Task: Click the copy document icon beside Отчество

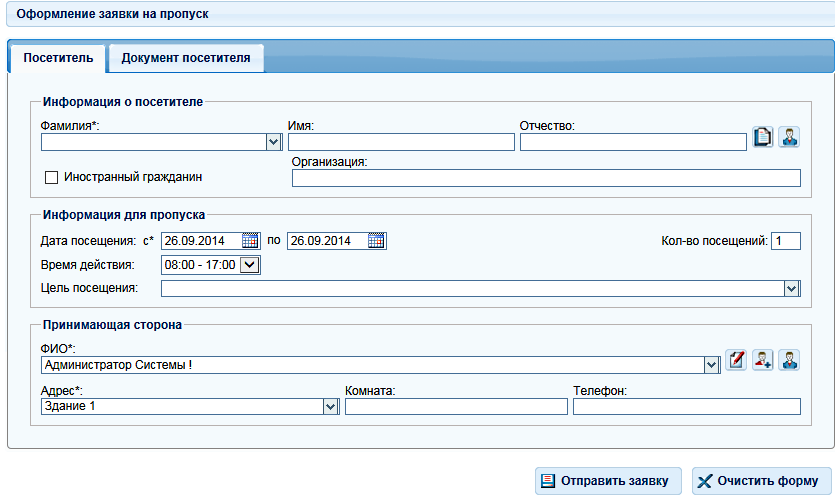Action: [763, 137]
